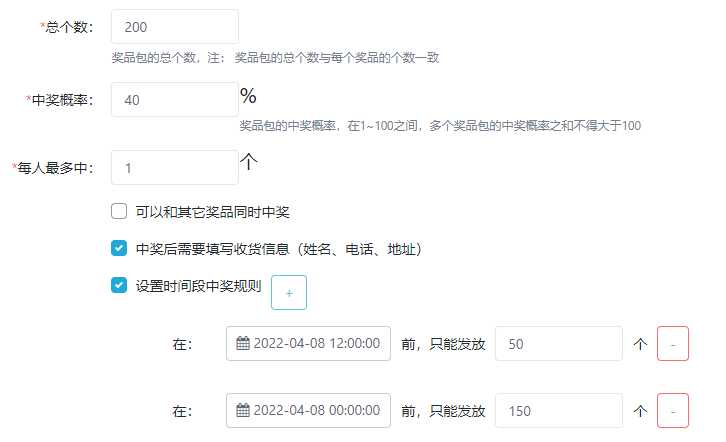This screenshot has width=726, height=442.
Task: Click the 设置时间段中奖规则 label text
Action: click(x=198, y=285)
